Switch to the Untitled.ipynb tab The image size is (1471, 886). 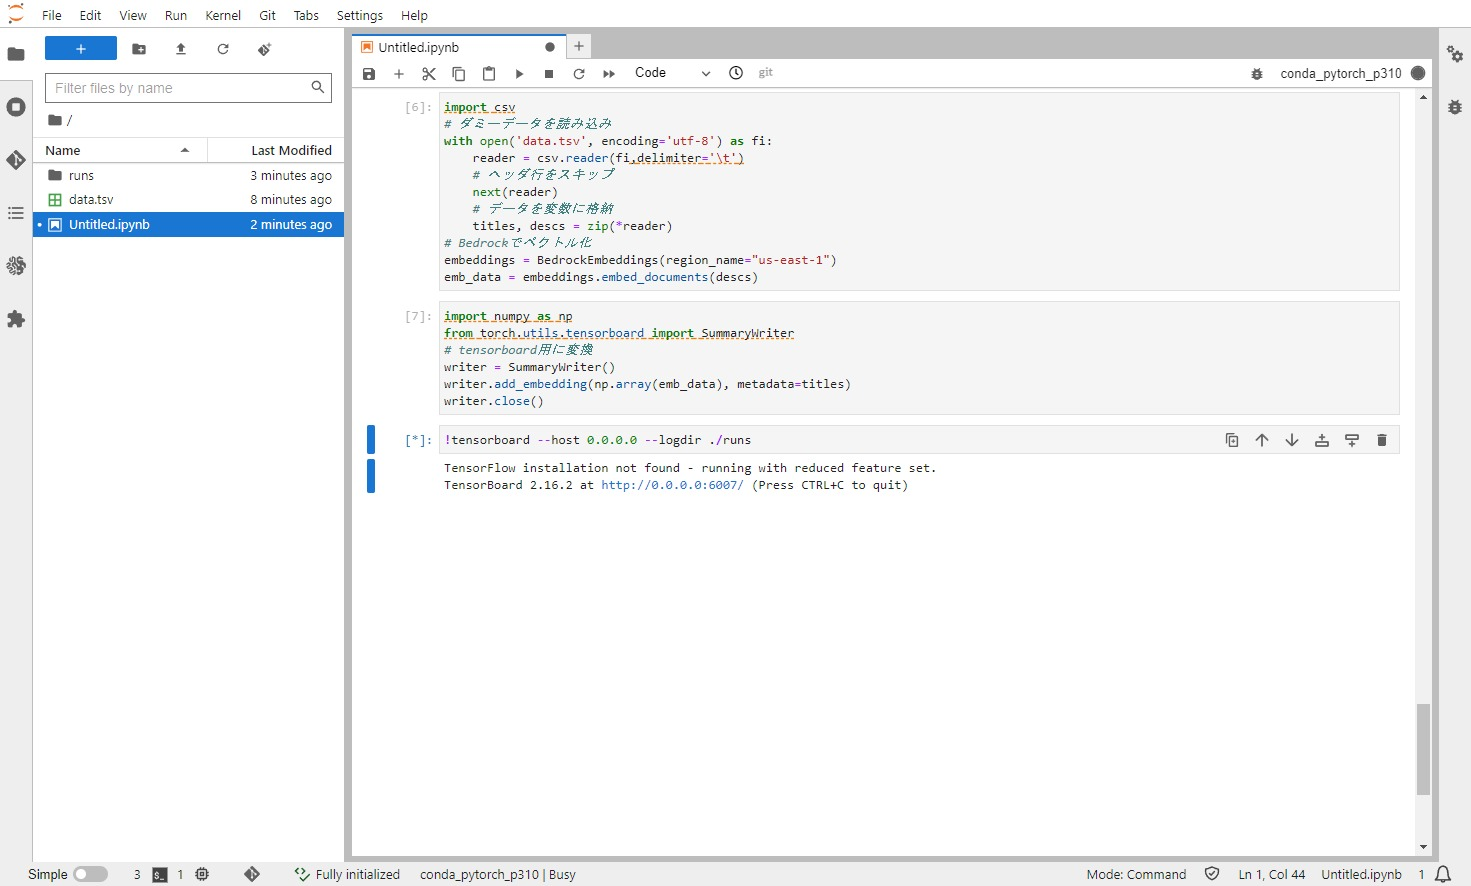419,47
